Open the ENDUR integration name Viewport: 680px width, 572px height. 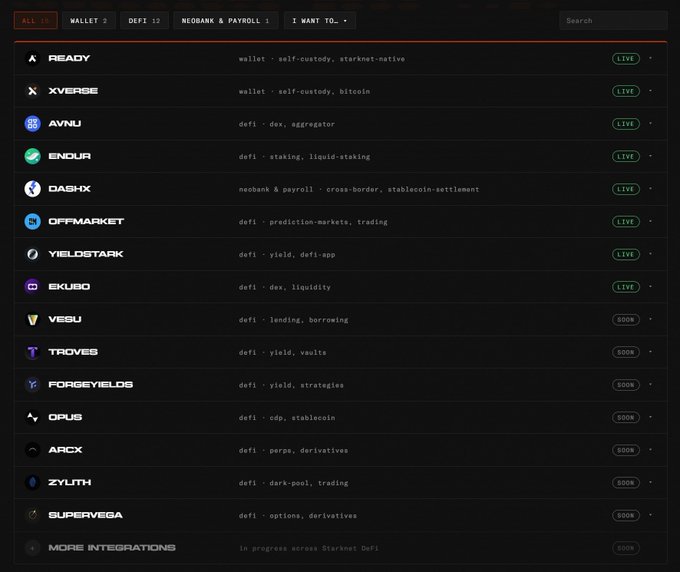coord(69,156)
